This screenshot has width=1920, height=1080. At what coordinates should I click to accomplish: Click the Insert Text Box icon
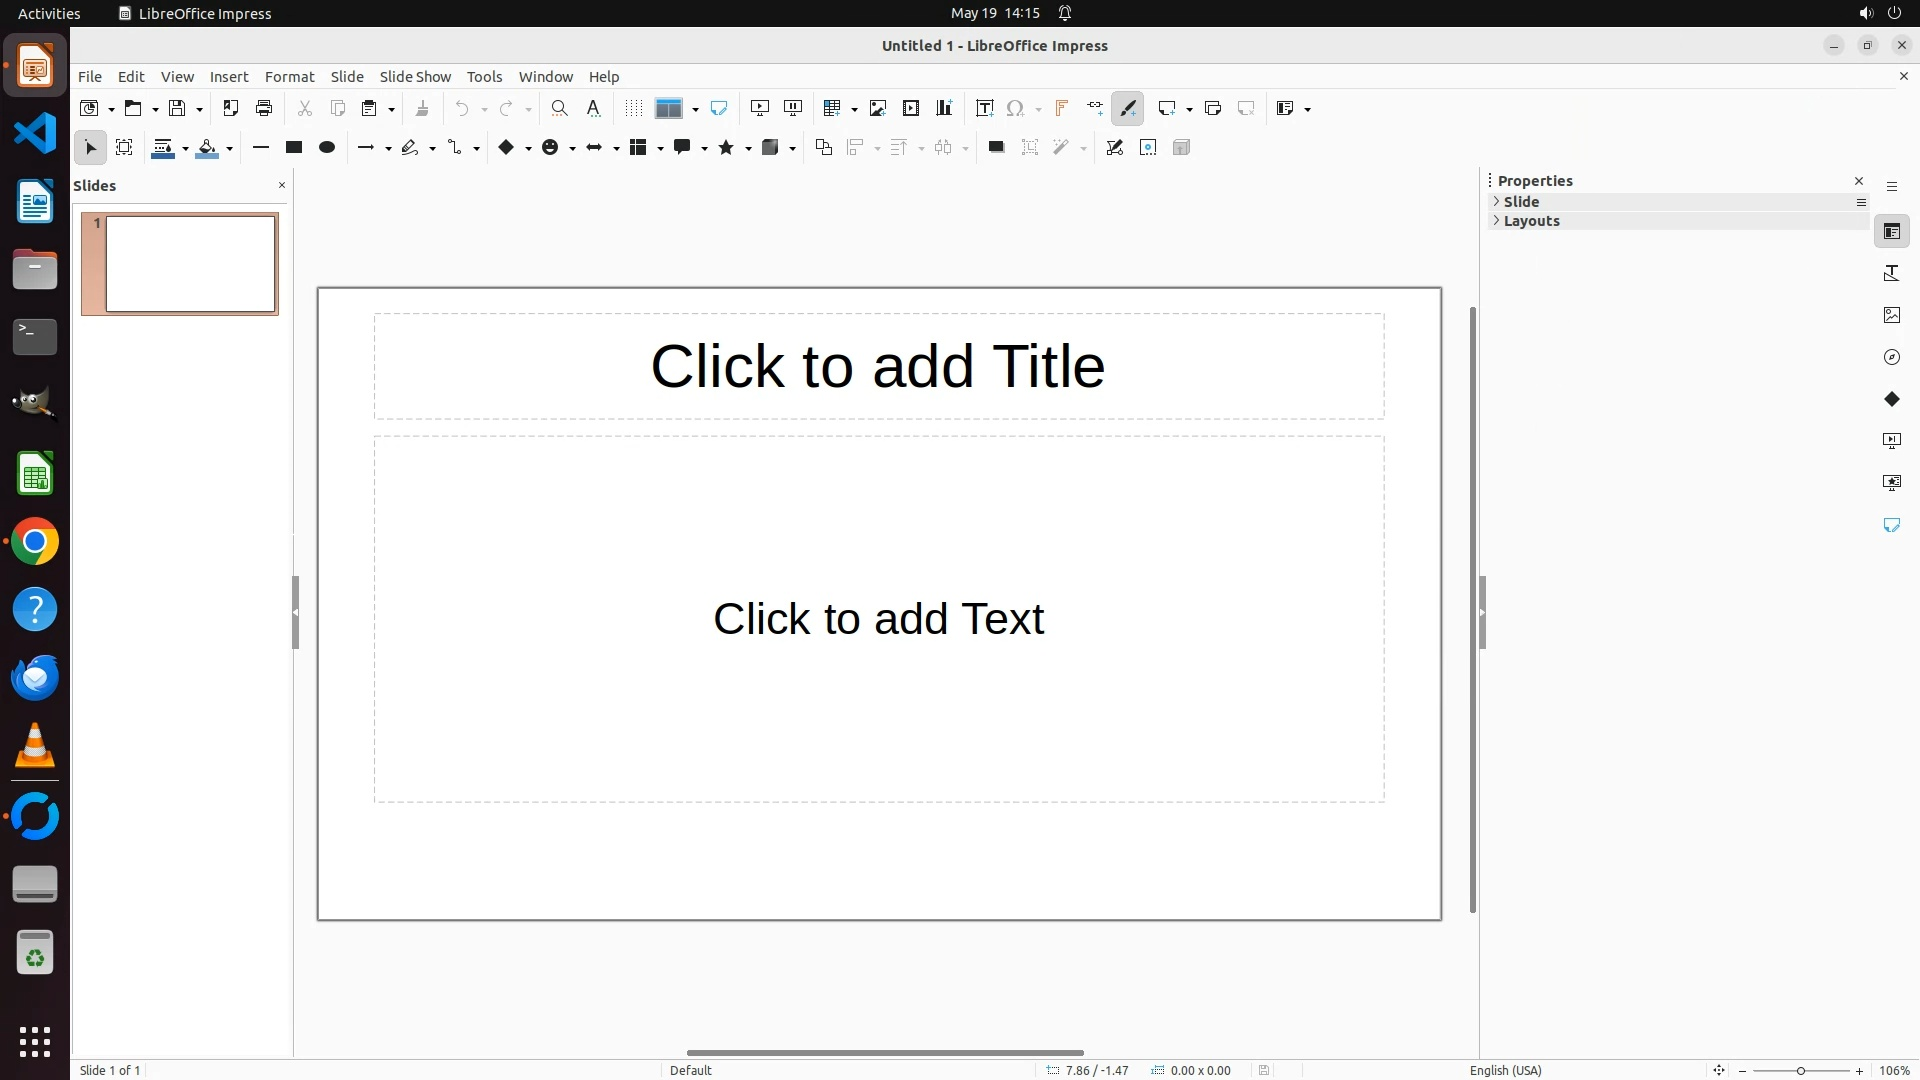click(x=984, y=108)
